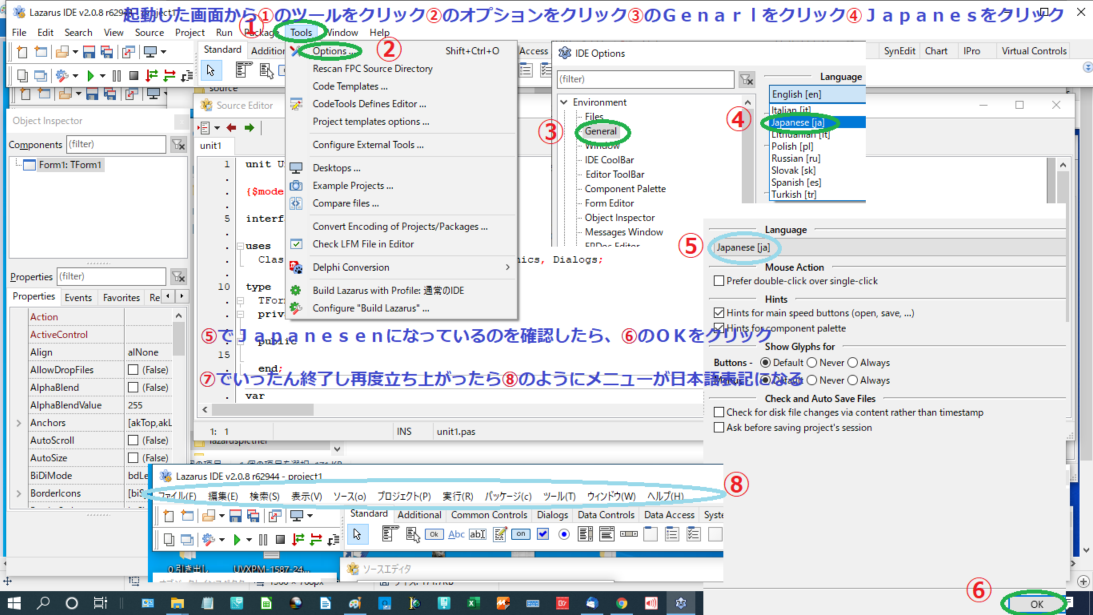The height and width of the screenshot is (615, 1093).
Task: Clear the Components filter in Object Inspector
Action: (178, 144)
